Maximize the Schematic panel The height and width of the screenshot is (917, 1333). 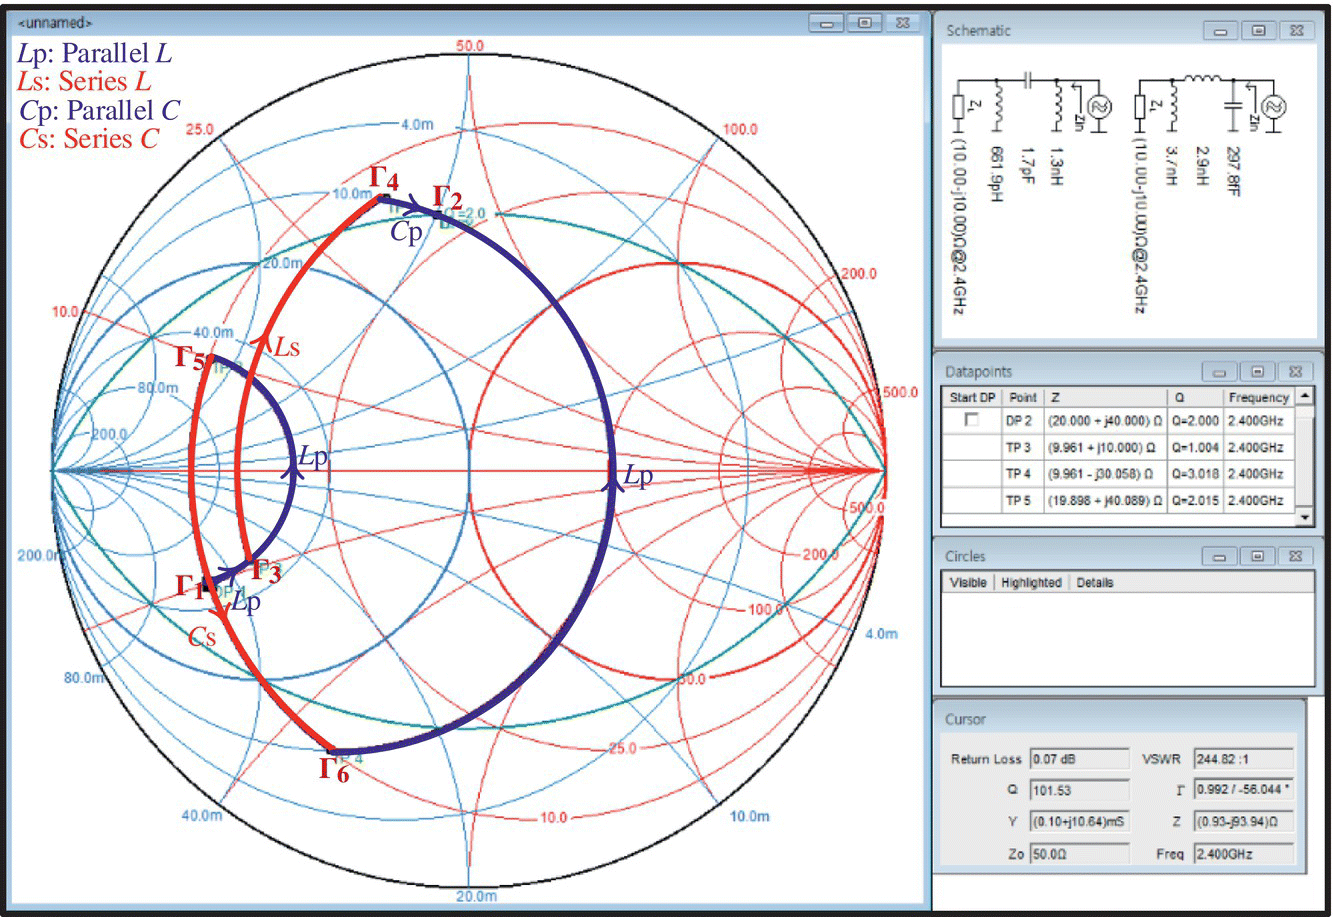coord(1256,31)
